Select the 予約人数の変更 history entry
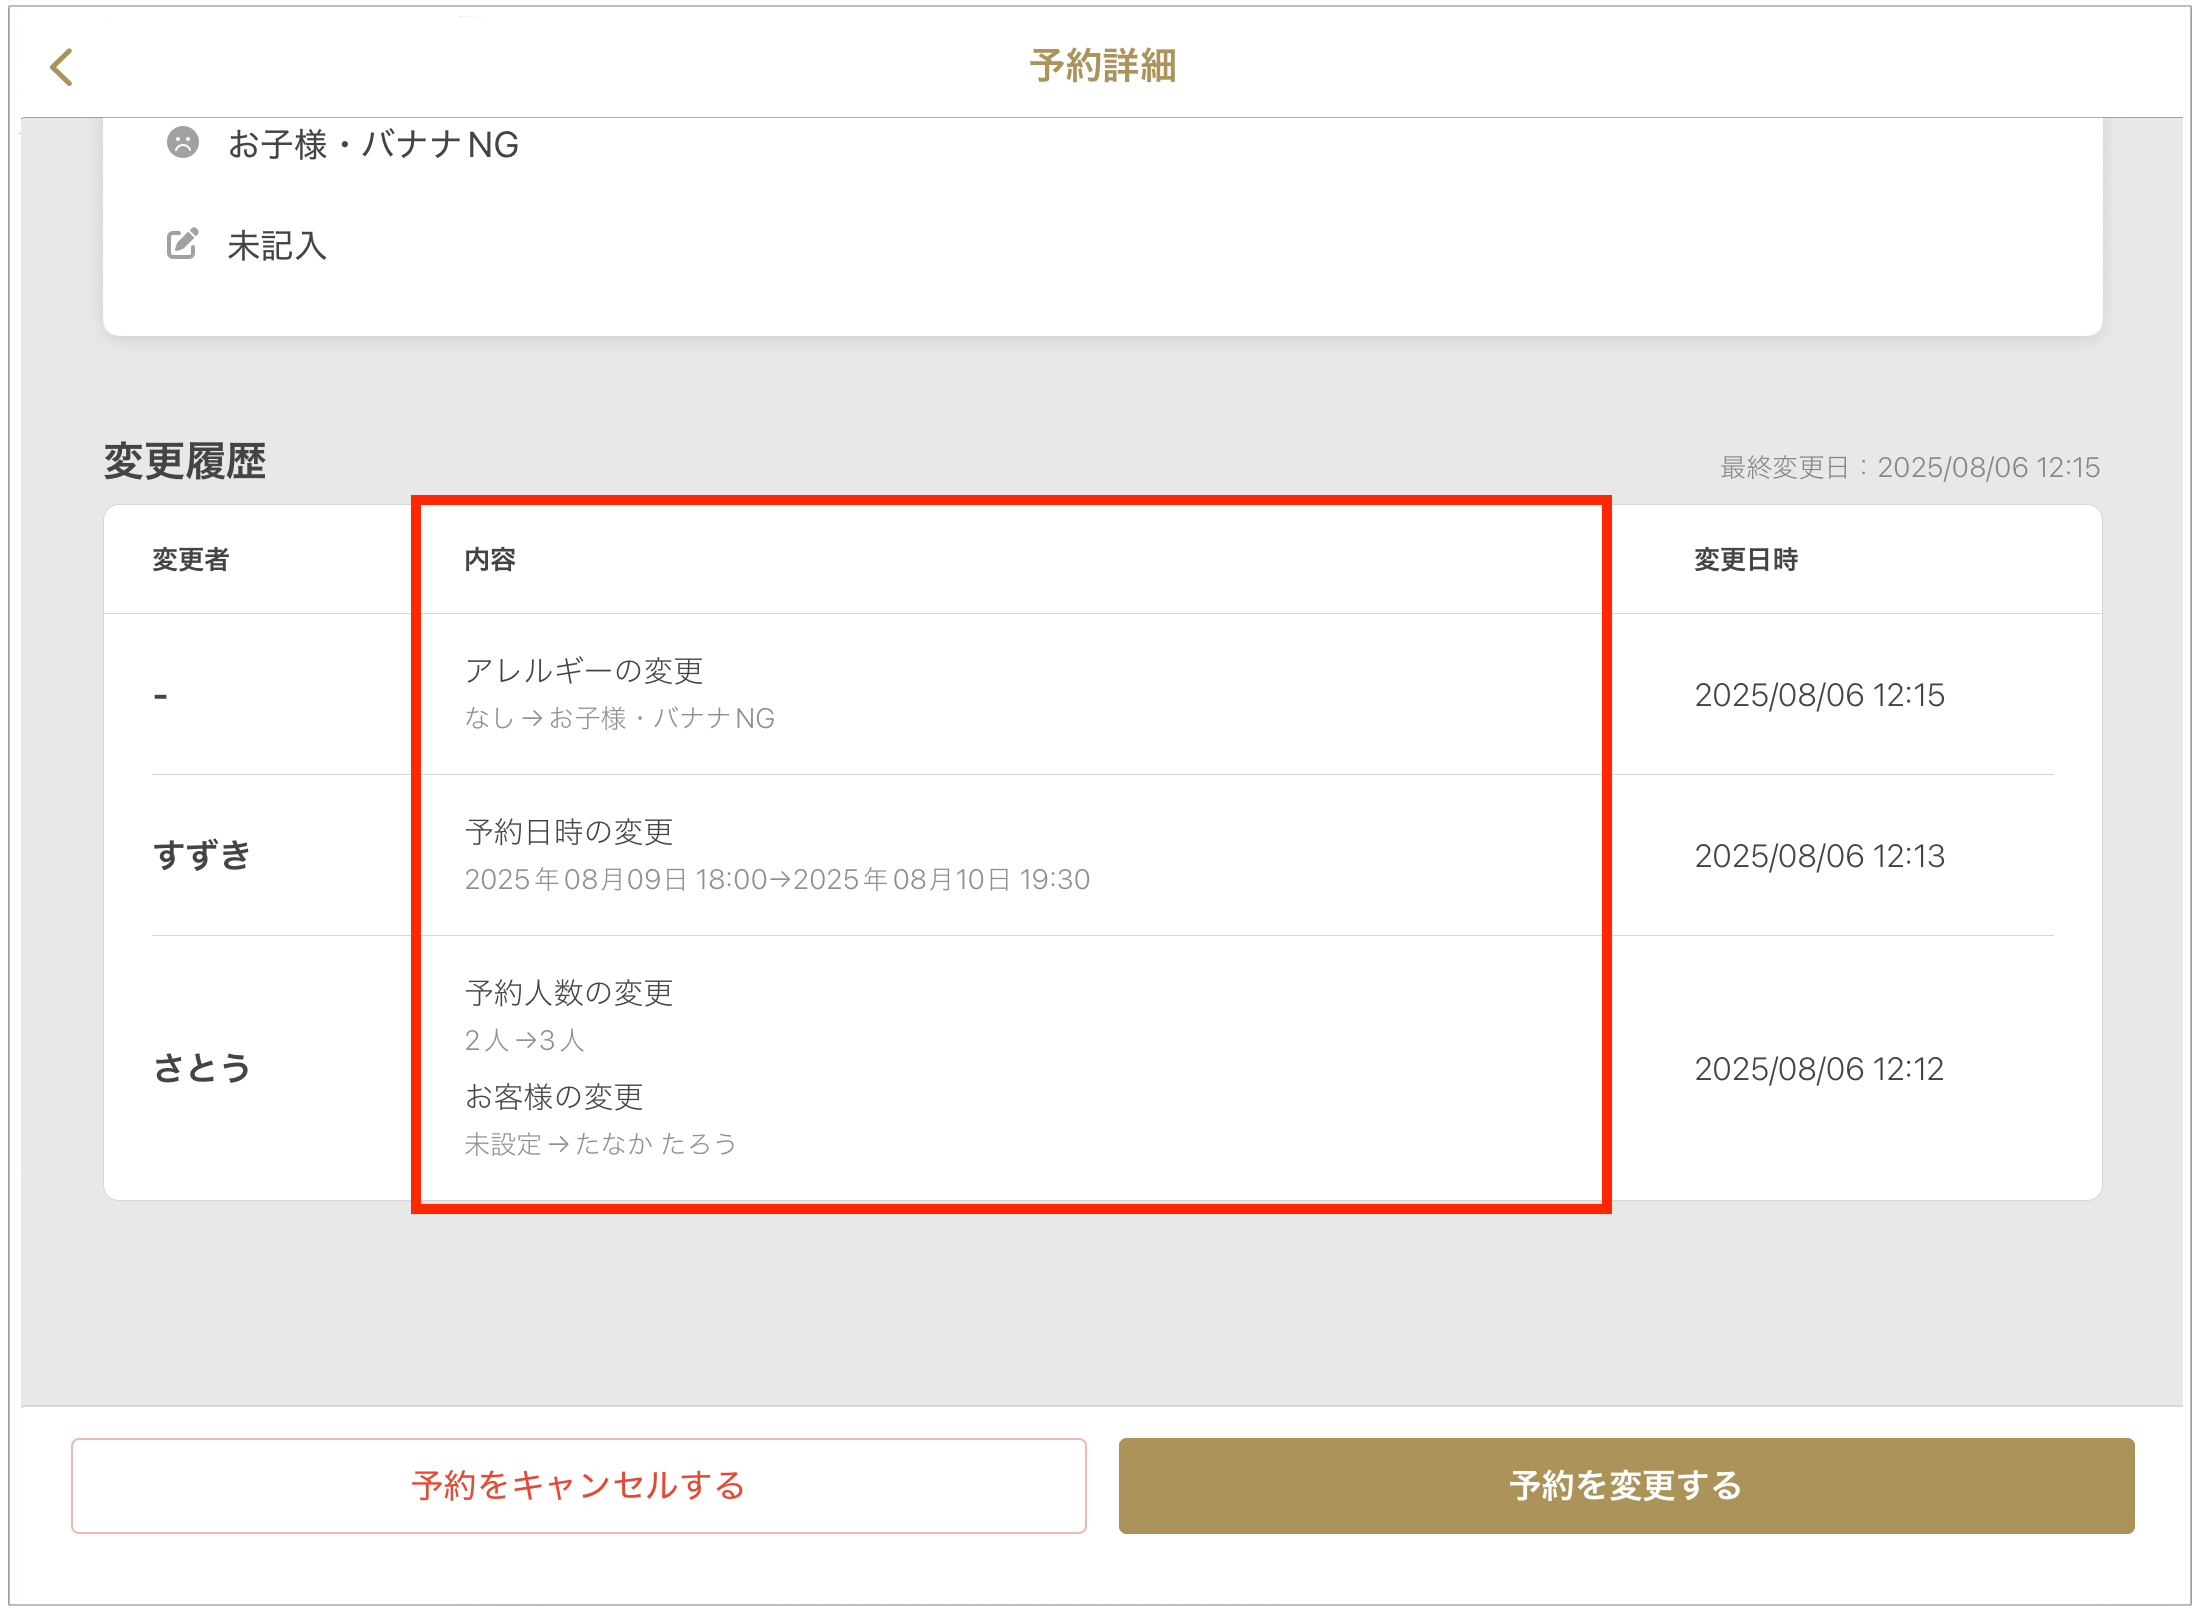The image size is (2198, 1612). click(569, 993)
